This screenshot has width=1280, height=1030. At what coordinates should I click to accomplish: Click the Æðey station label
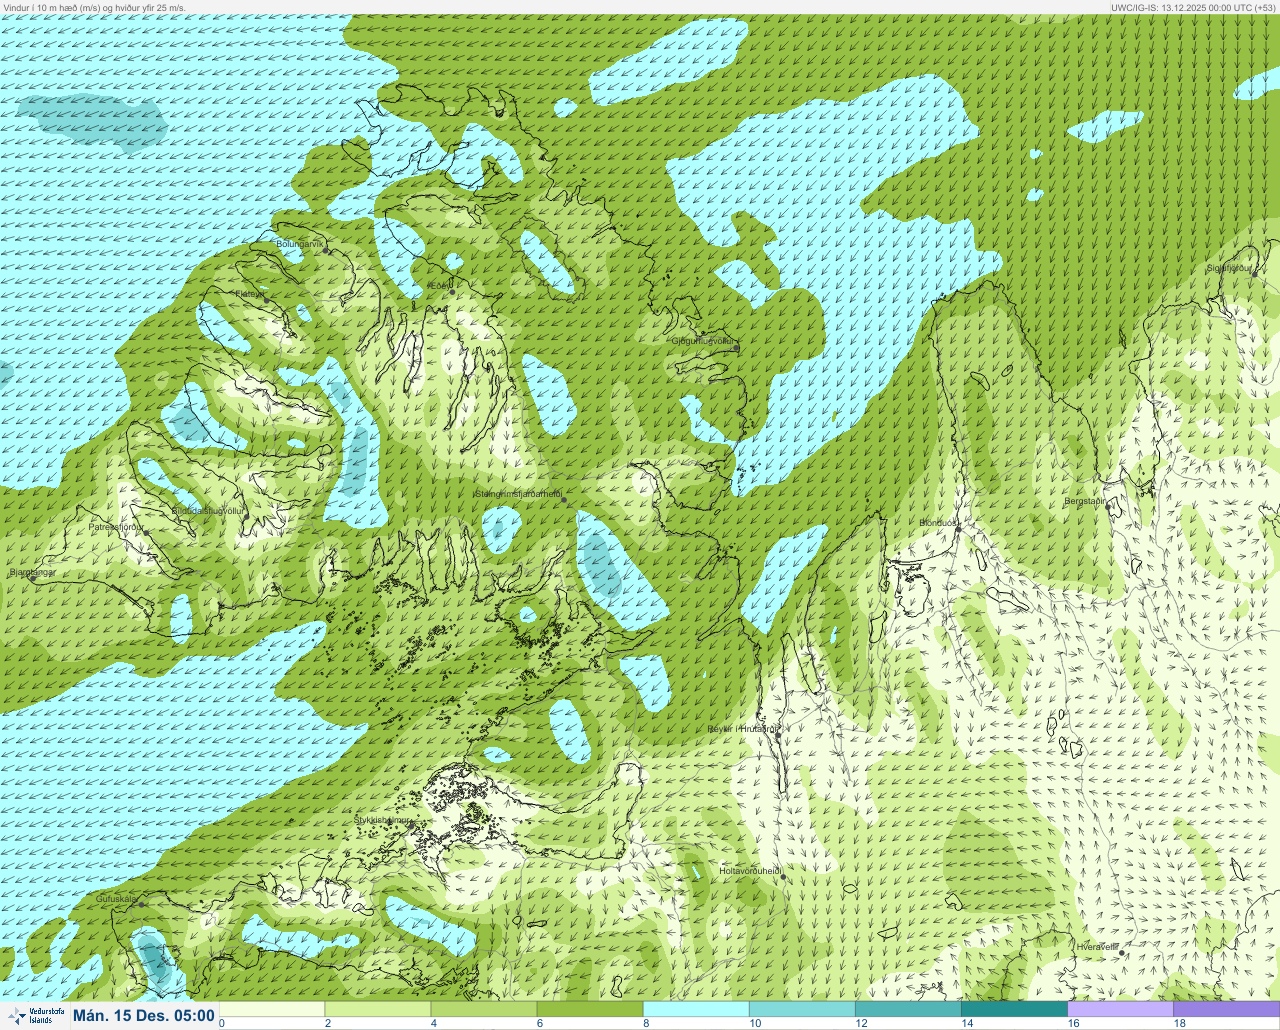[439, 286]
